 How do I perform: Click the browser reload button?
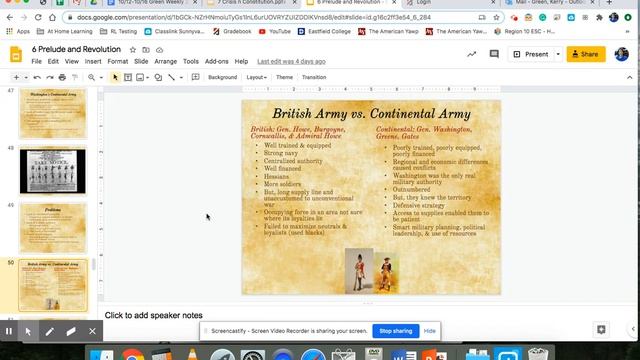pos(38,18)
